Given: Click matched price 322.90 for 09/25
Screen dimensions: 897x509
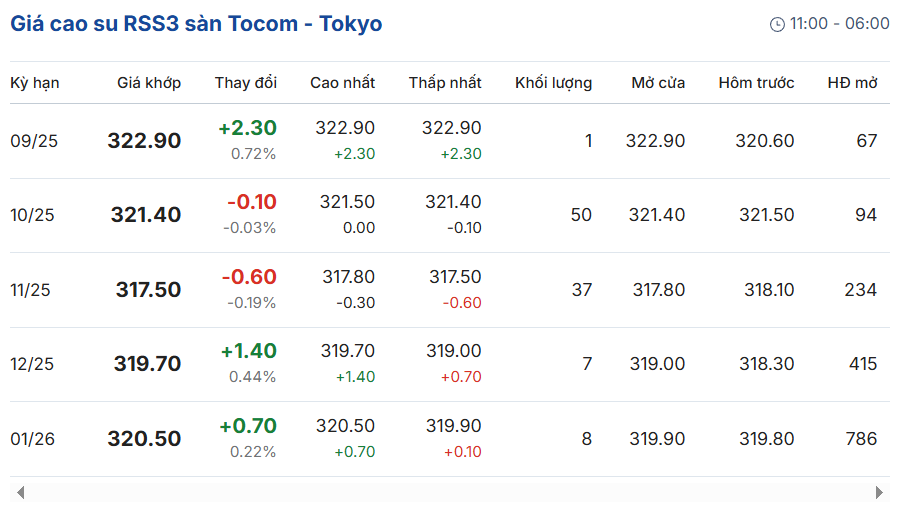Looking at the screenshot, I should [x=144, y=141].
